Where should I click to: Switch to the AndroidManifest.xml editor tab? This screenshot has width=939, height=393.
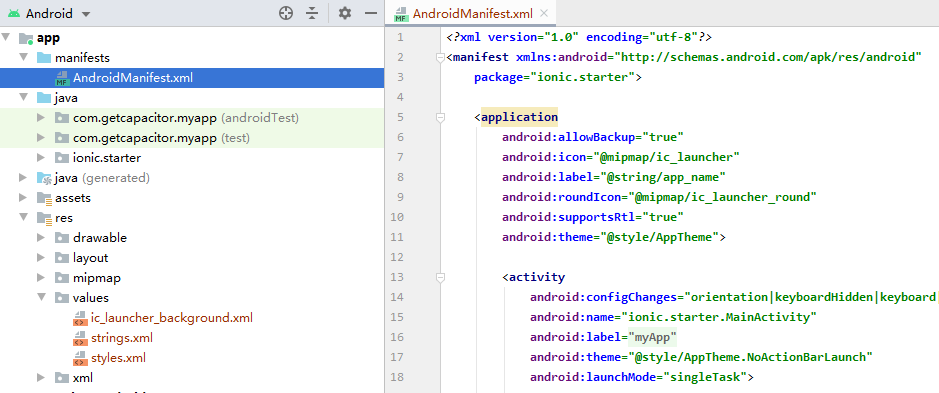472,13
